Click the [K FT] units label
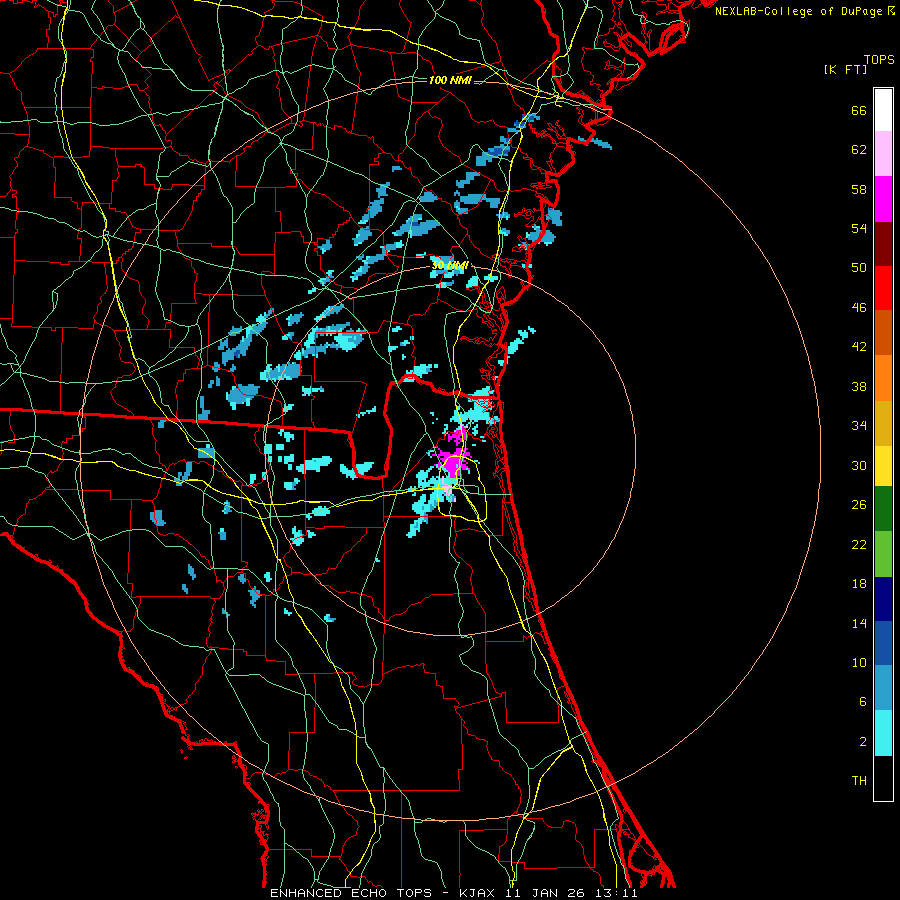 pyautogui.click(x=845, y=69)
